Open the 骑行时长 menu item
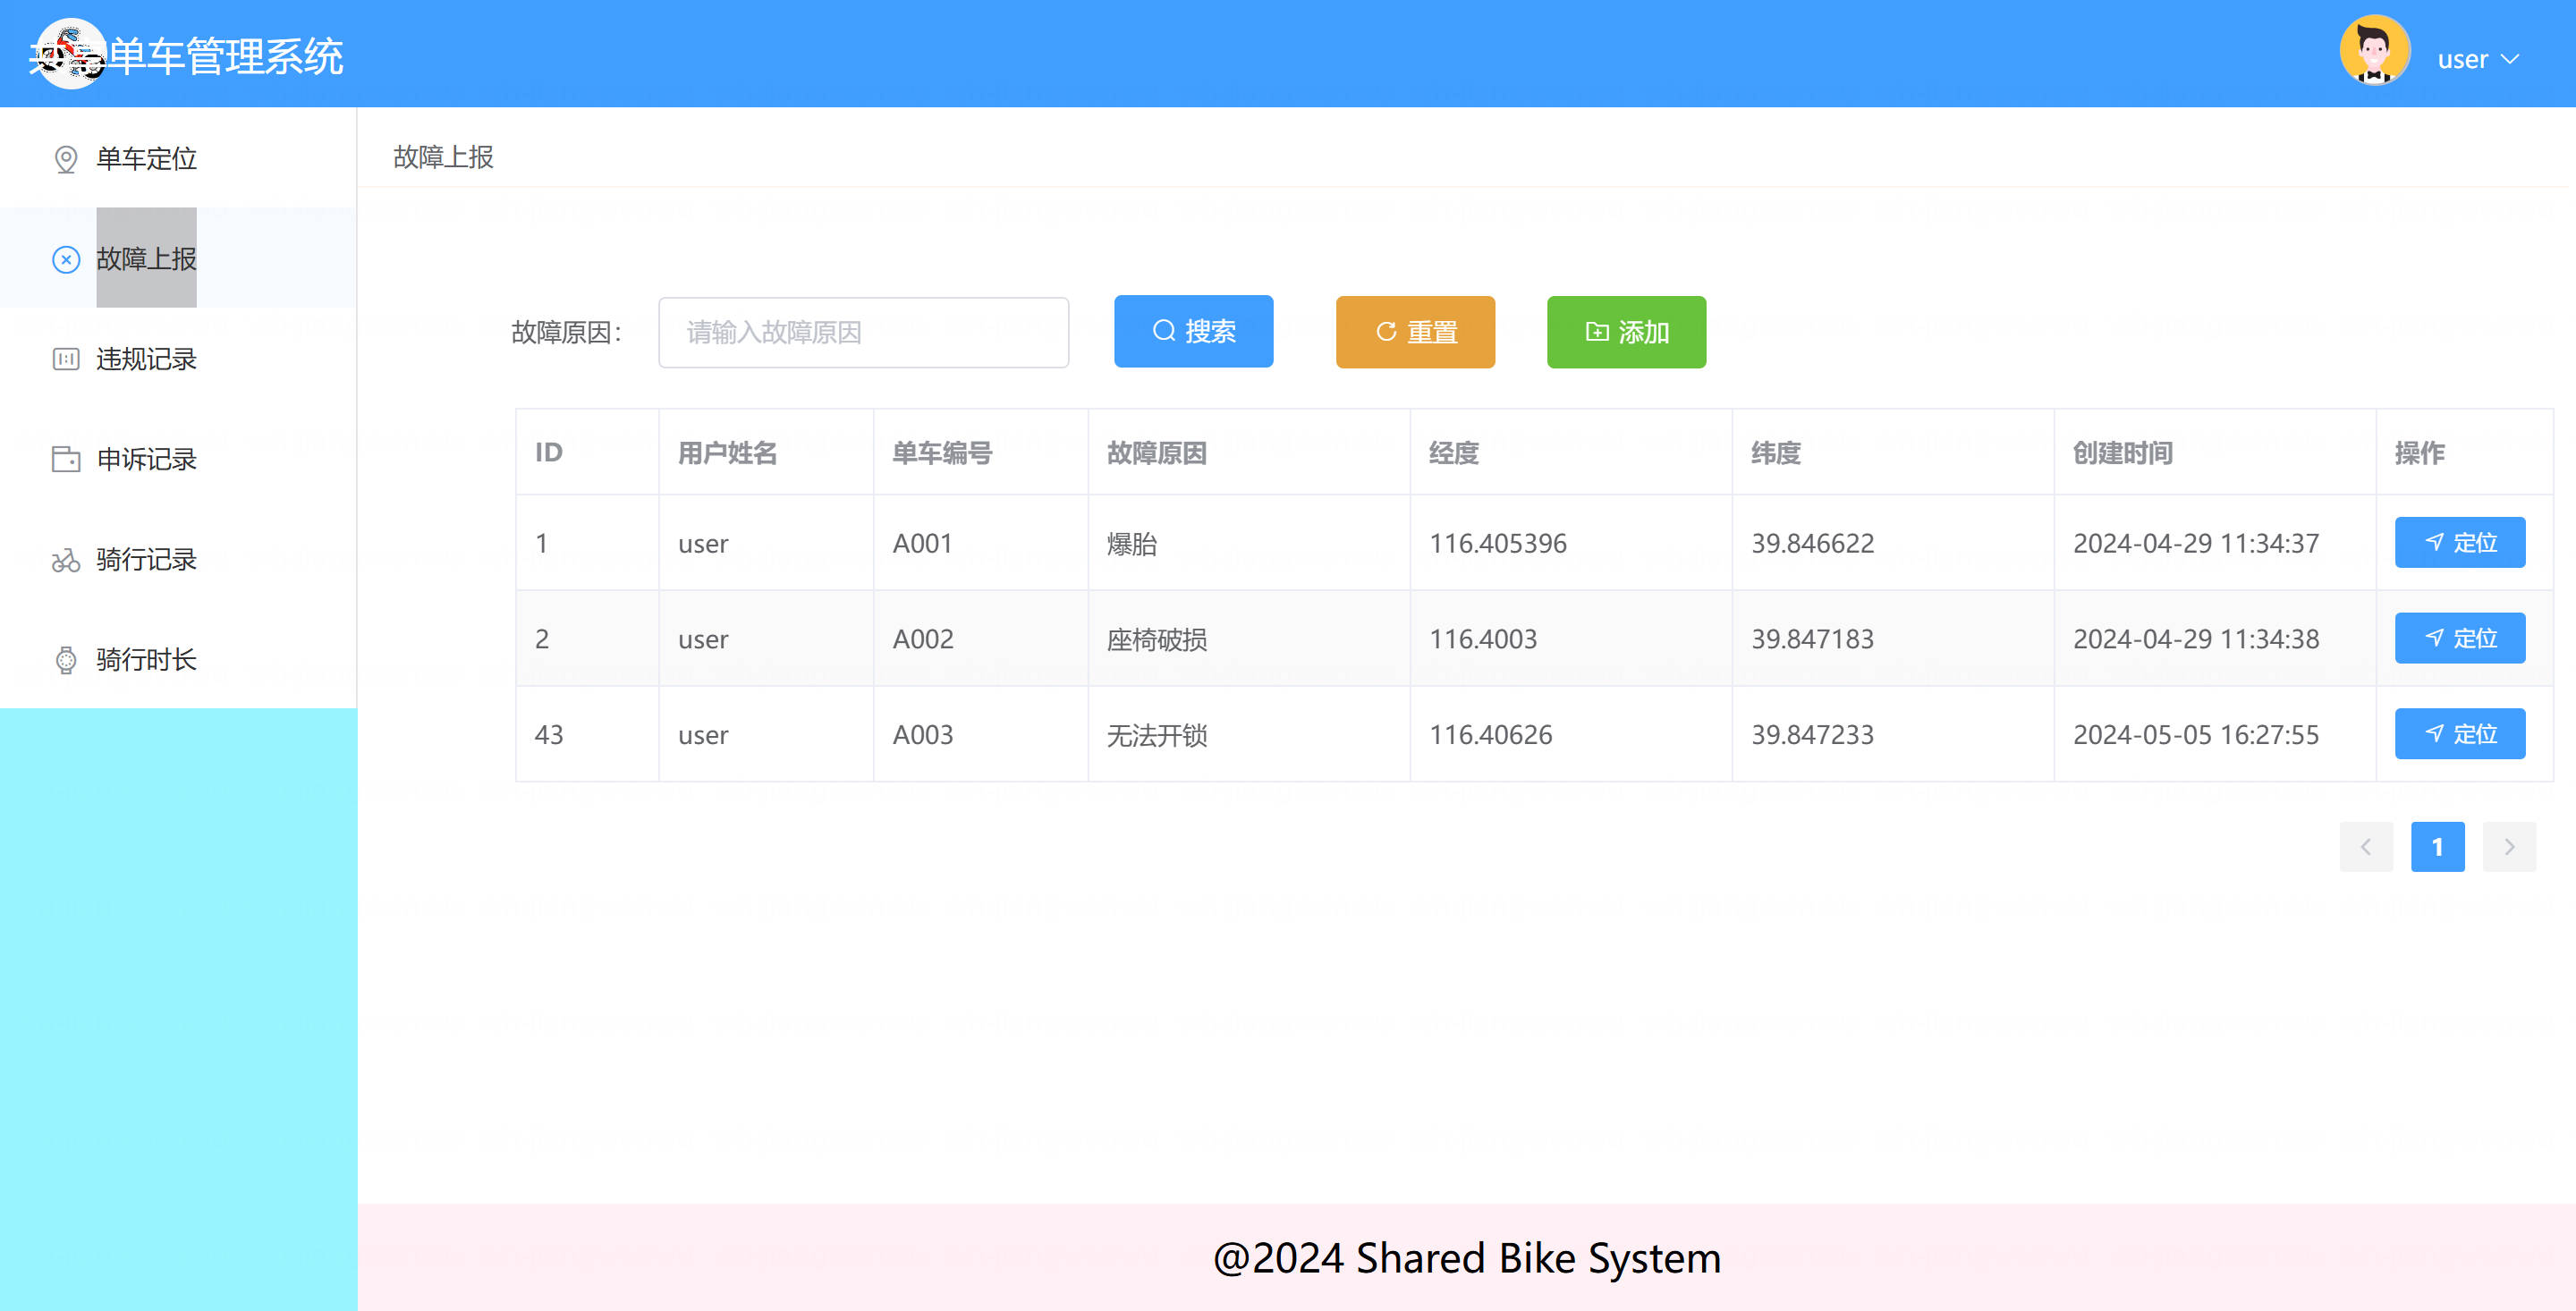The height and width of the screenshot is (1311, 2576). coord(146,660)
